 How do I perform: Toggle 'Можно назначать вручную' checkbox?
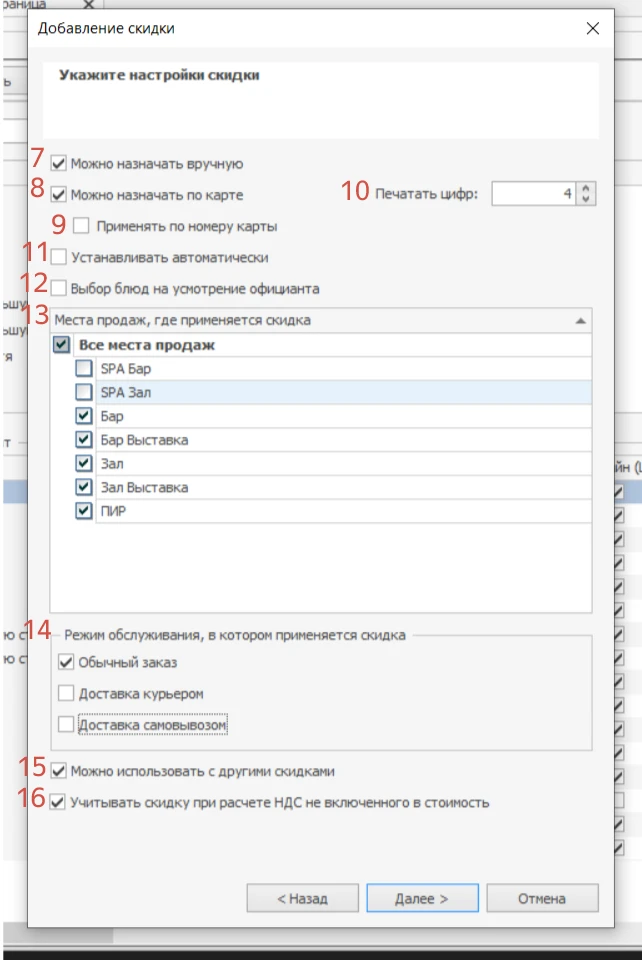[59, 163]
